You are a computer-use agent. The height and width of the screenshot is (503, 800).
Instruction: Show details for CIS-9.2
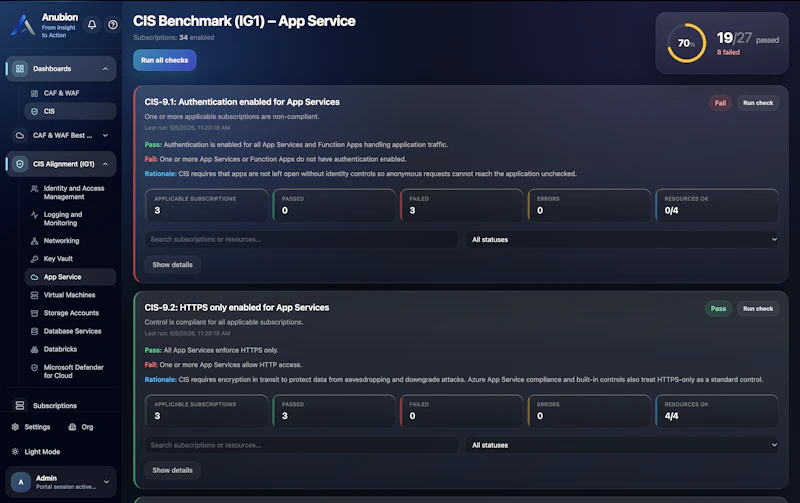click(172, 470)
